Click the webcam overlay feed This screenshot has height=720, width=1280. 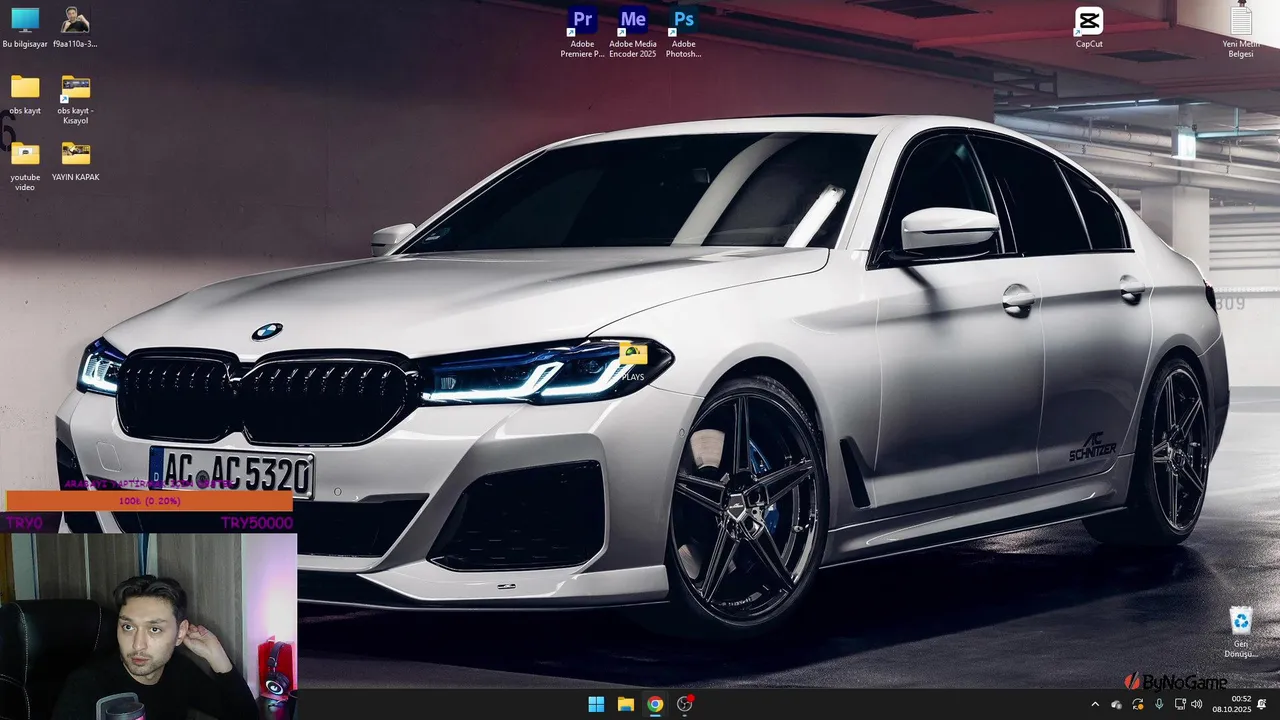[x=148, y=626]
